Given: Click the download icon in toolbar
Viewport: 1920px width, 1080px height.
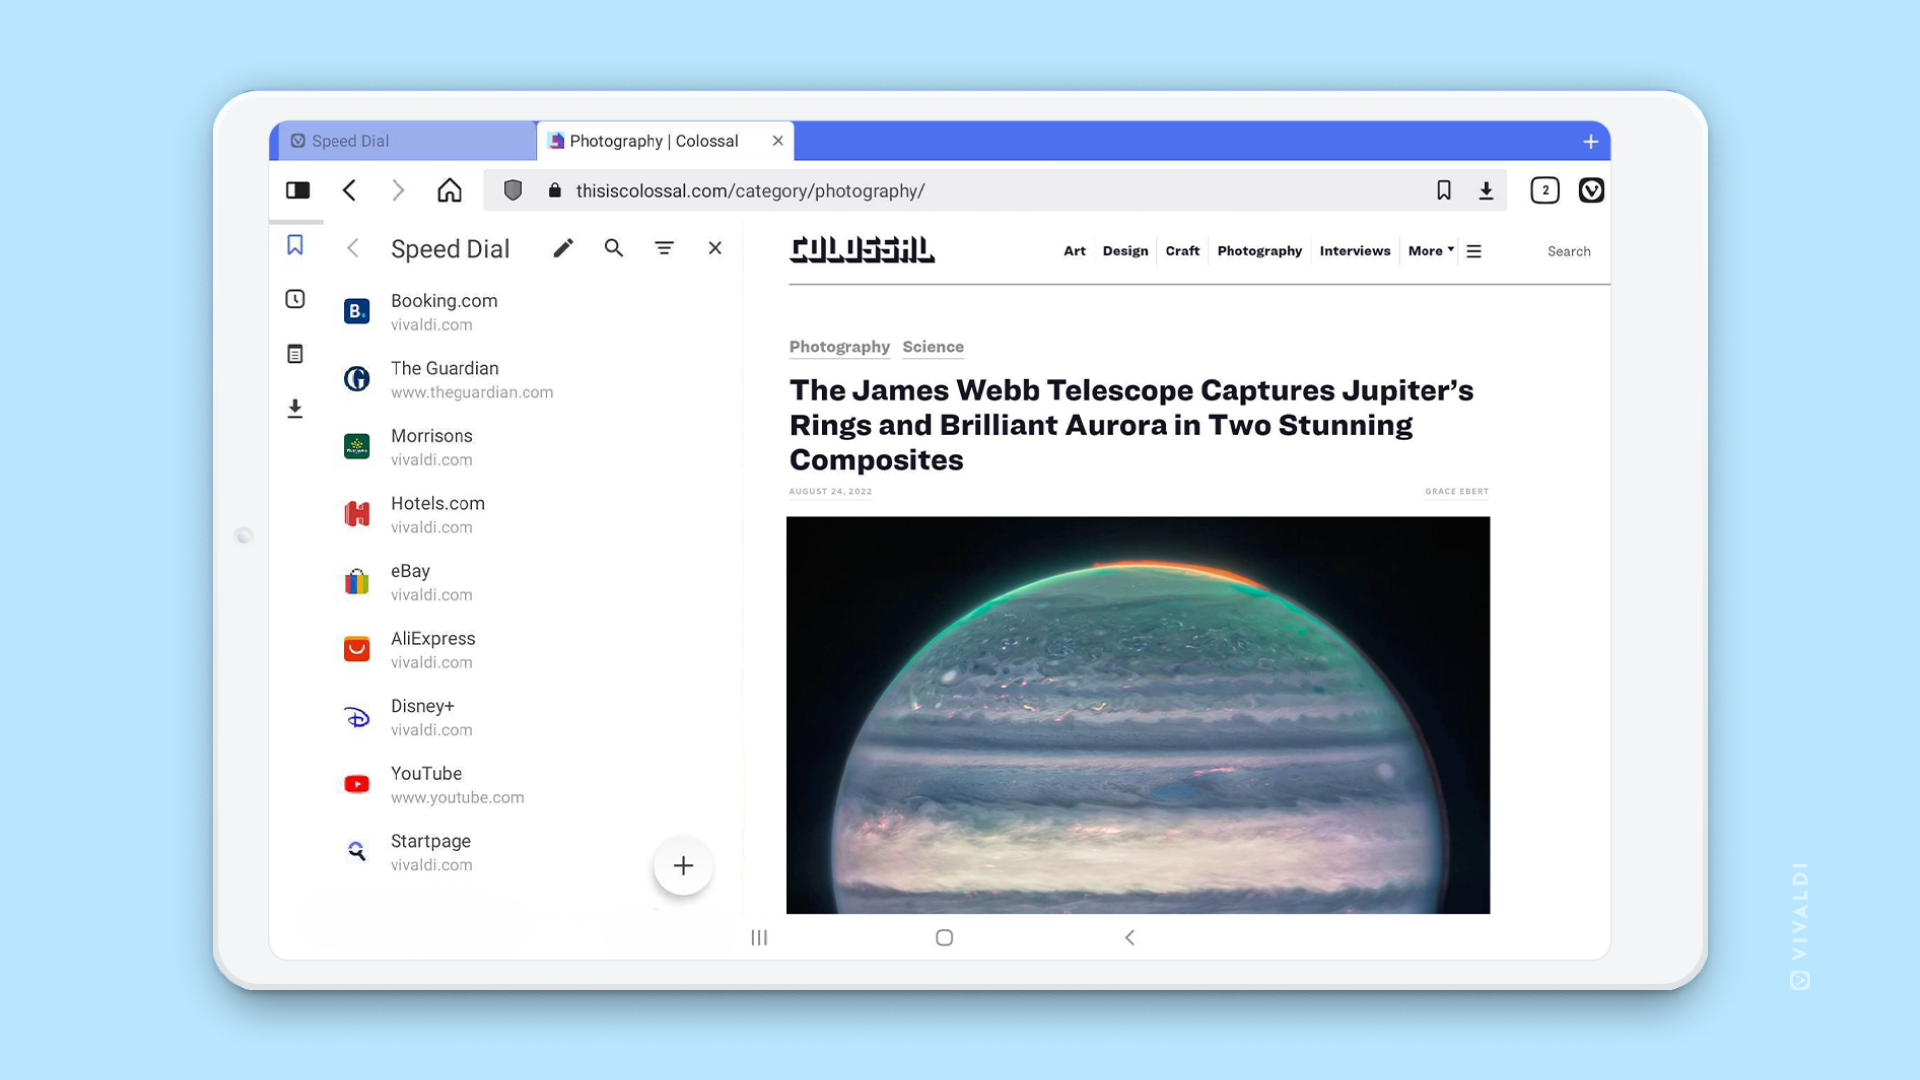Looking at the screenshot, I should (1487, 190).
